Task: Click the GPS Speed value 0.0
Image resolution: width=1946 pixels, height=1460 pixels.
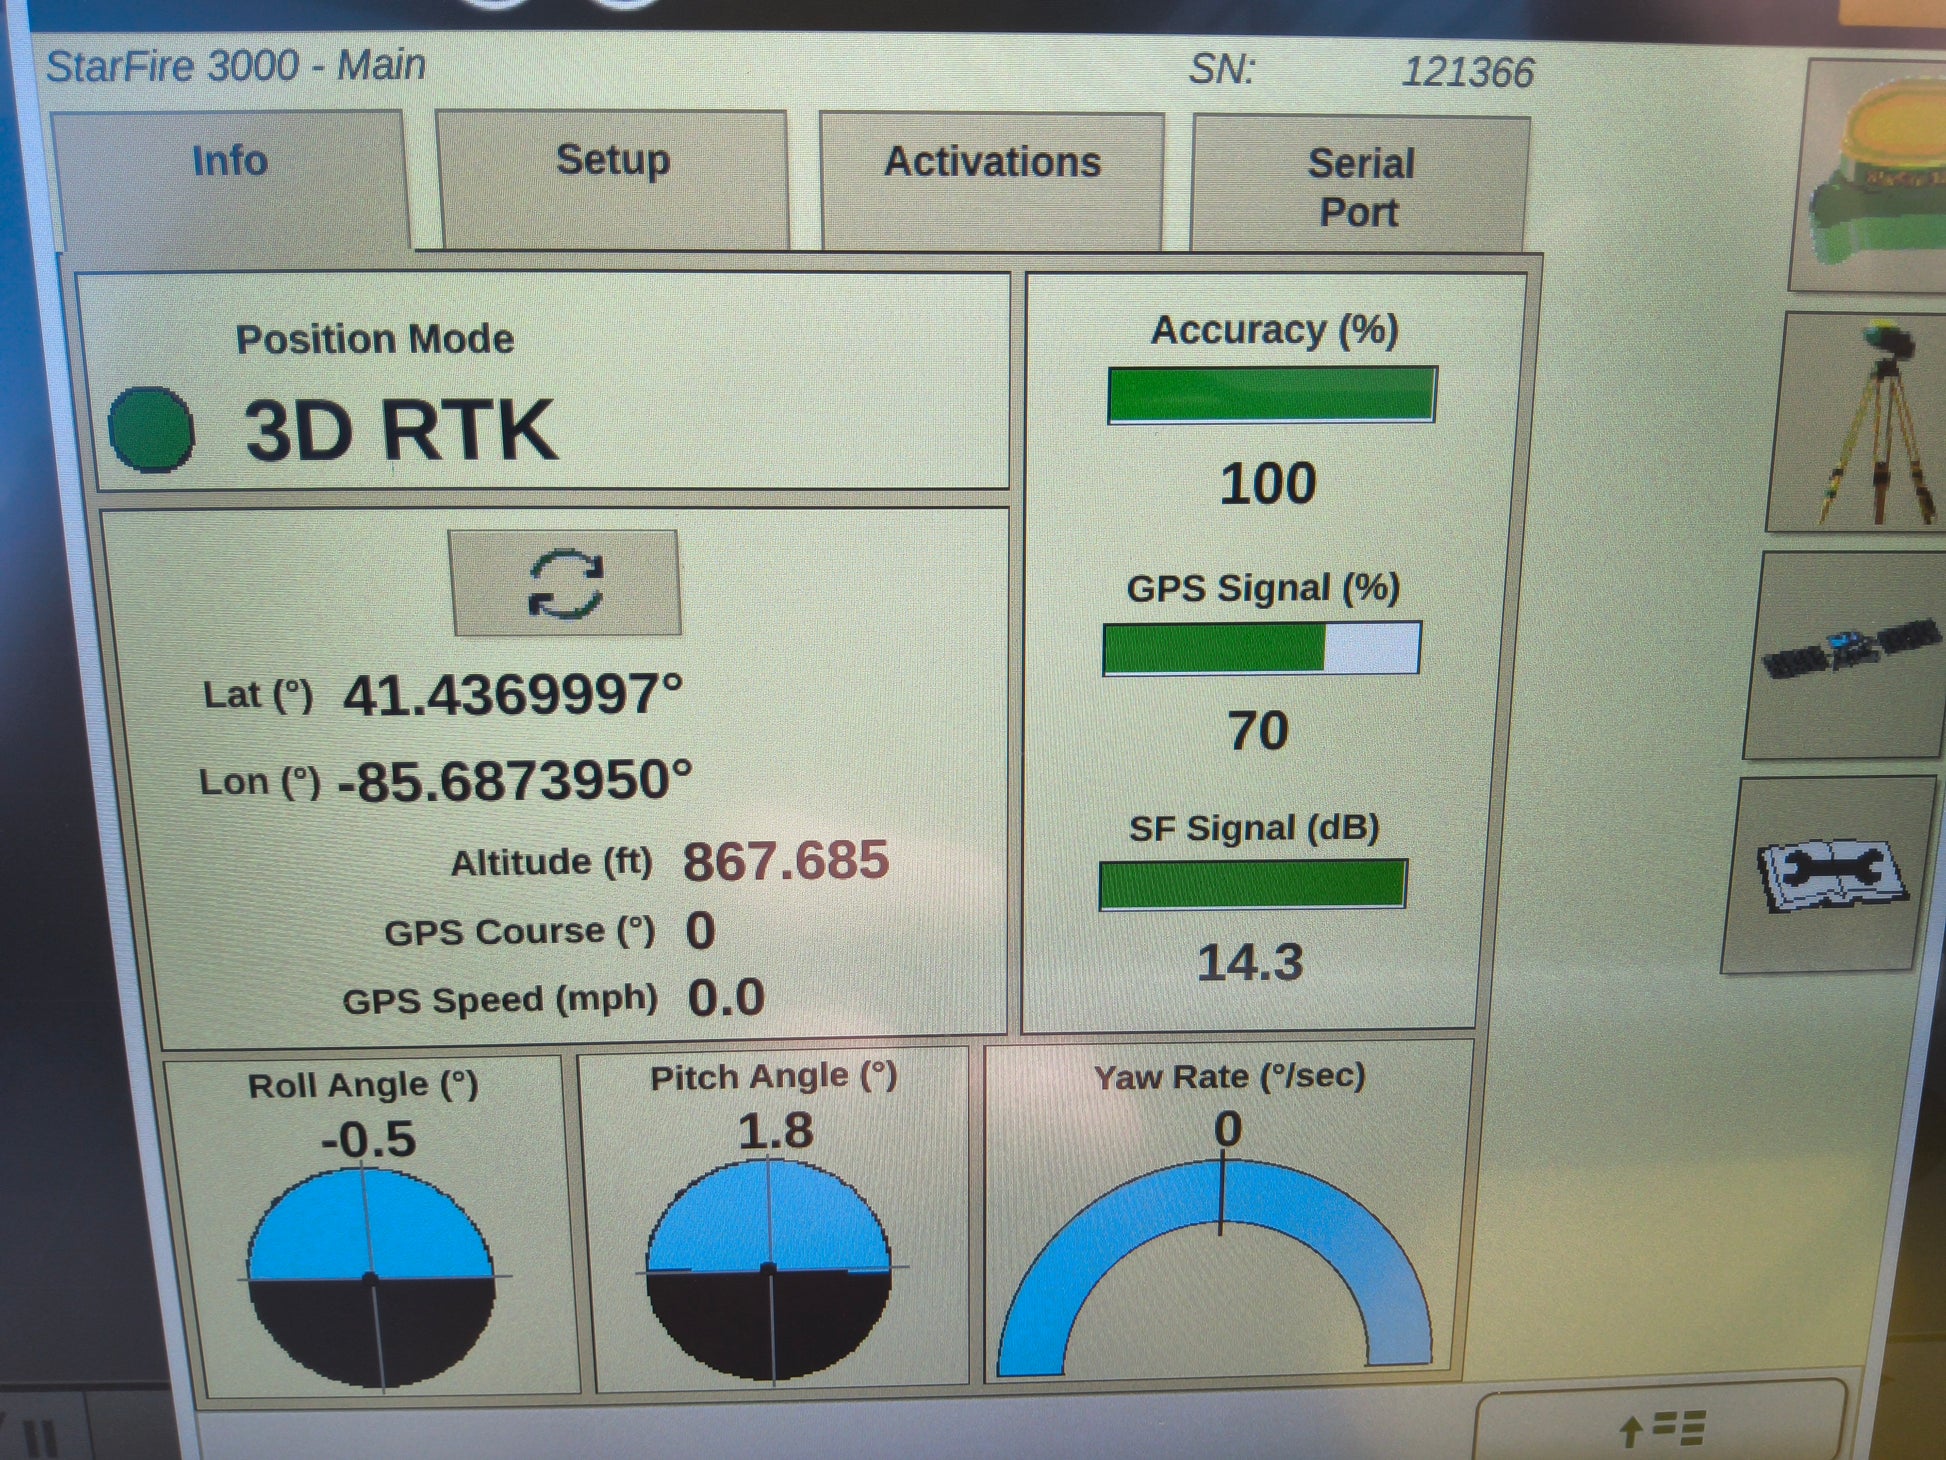Action: coord(726,997)
